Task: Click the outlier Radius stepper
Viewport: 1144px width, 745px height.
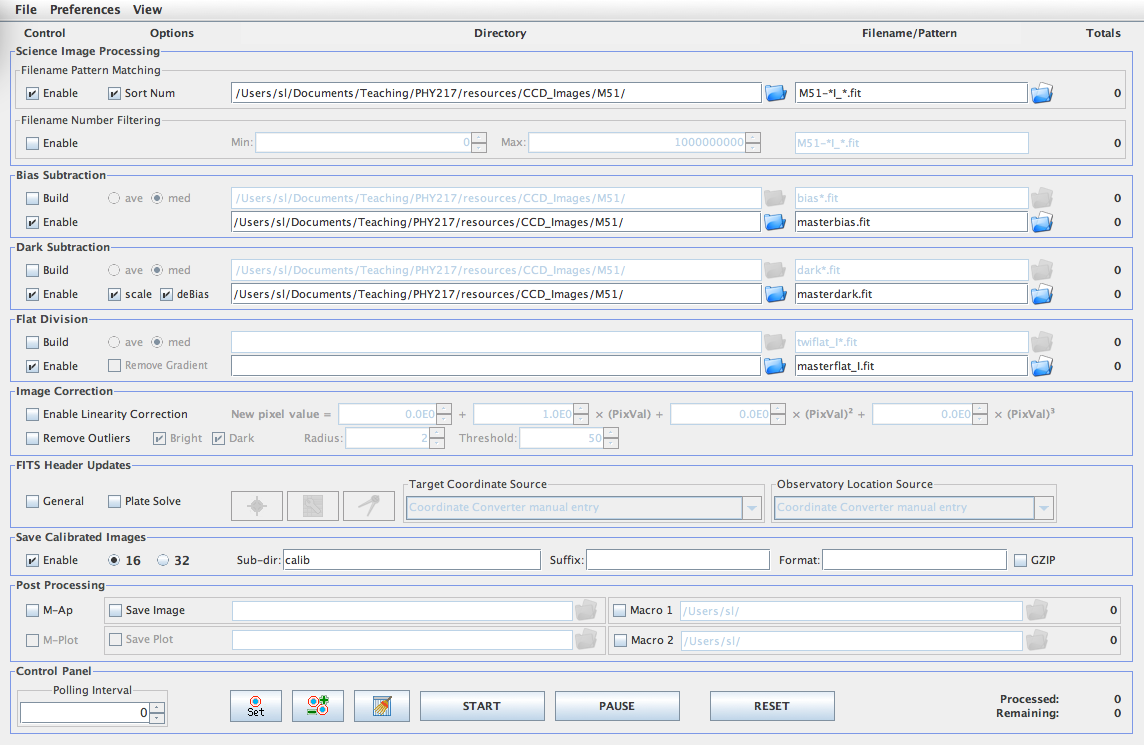Action: coord(436,438)
